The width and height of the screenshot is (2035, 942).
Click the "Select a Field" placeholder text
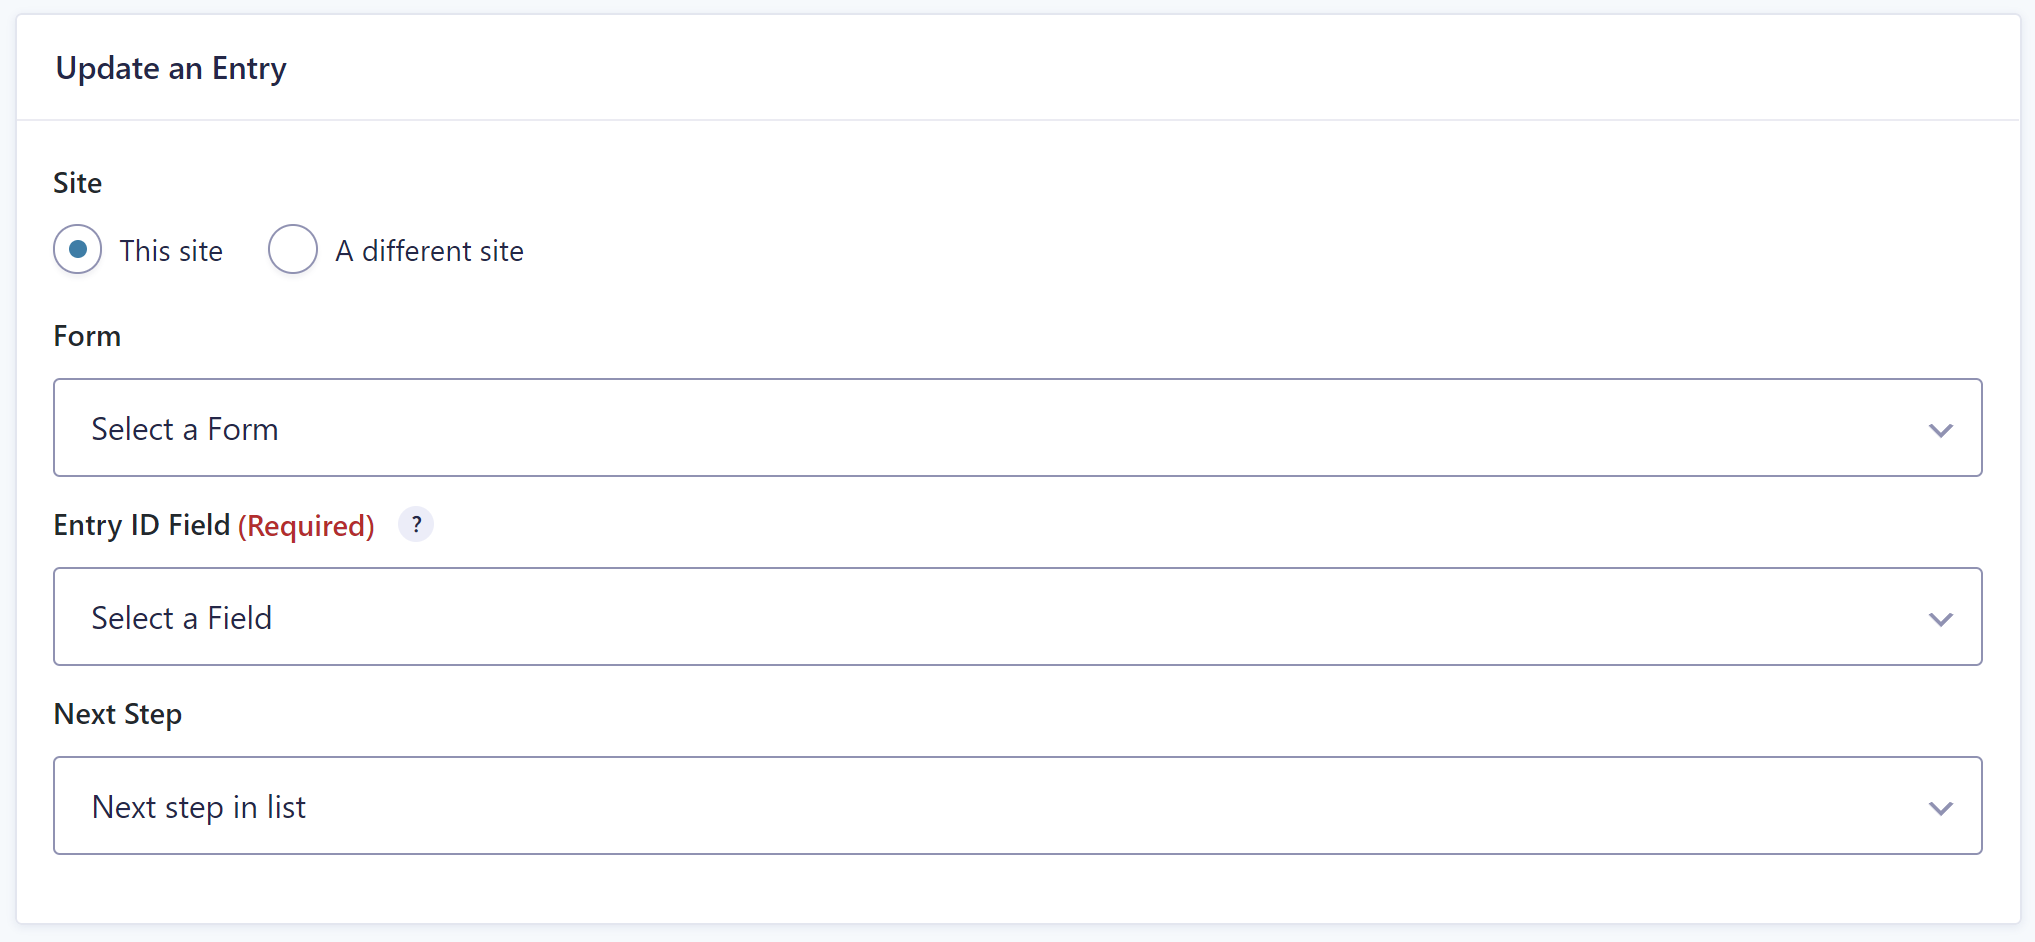pos(182,618)
